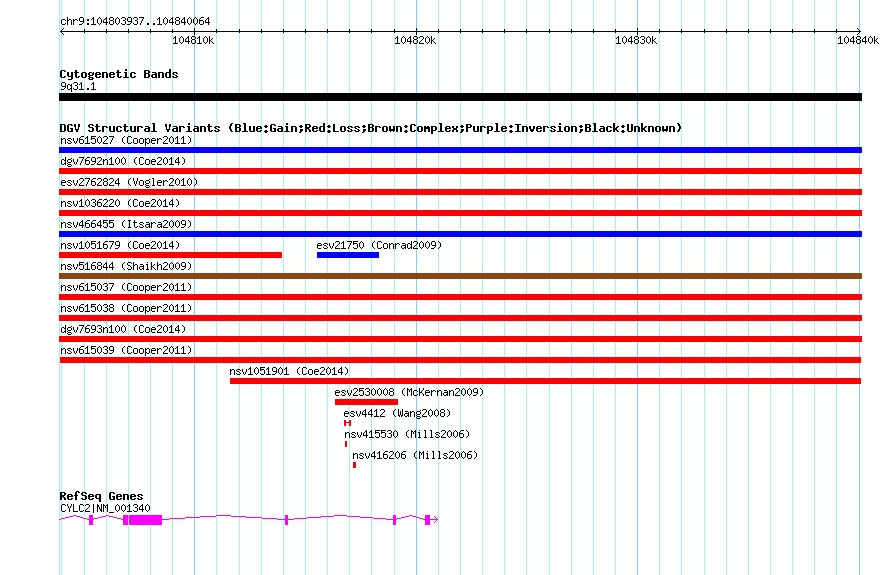The width and height of the screenshot is (890, 575).
Task: Open nsv1051901 (Coe2014) variant label
Action: click(x=289, y=371)
